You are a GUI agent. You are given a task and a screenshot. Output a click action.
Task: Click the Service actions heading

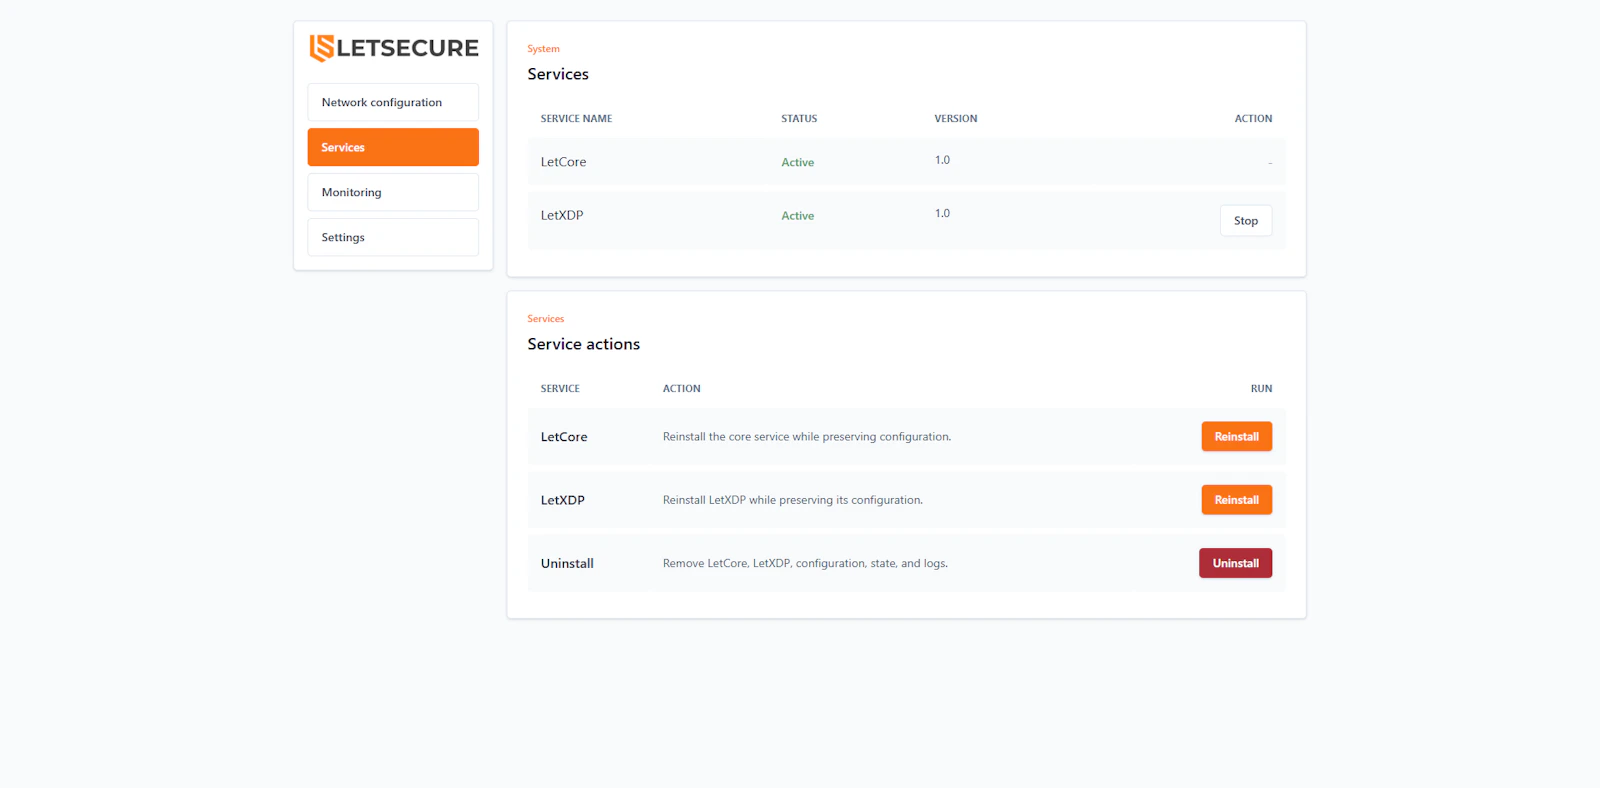coord(584,344)
